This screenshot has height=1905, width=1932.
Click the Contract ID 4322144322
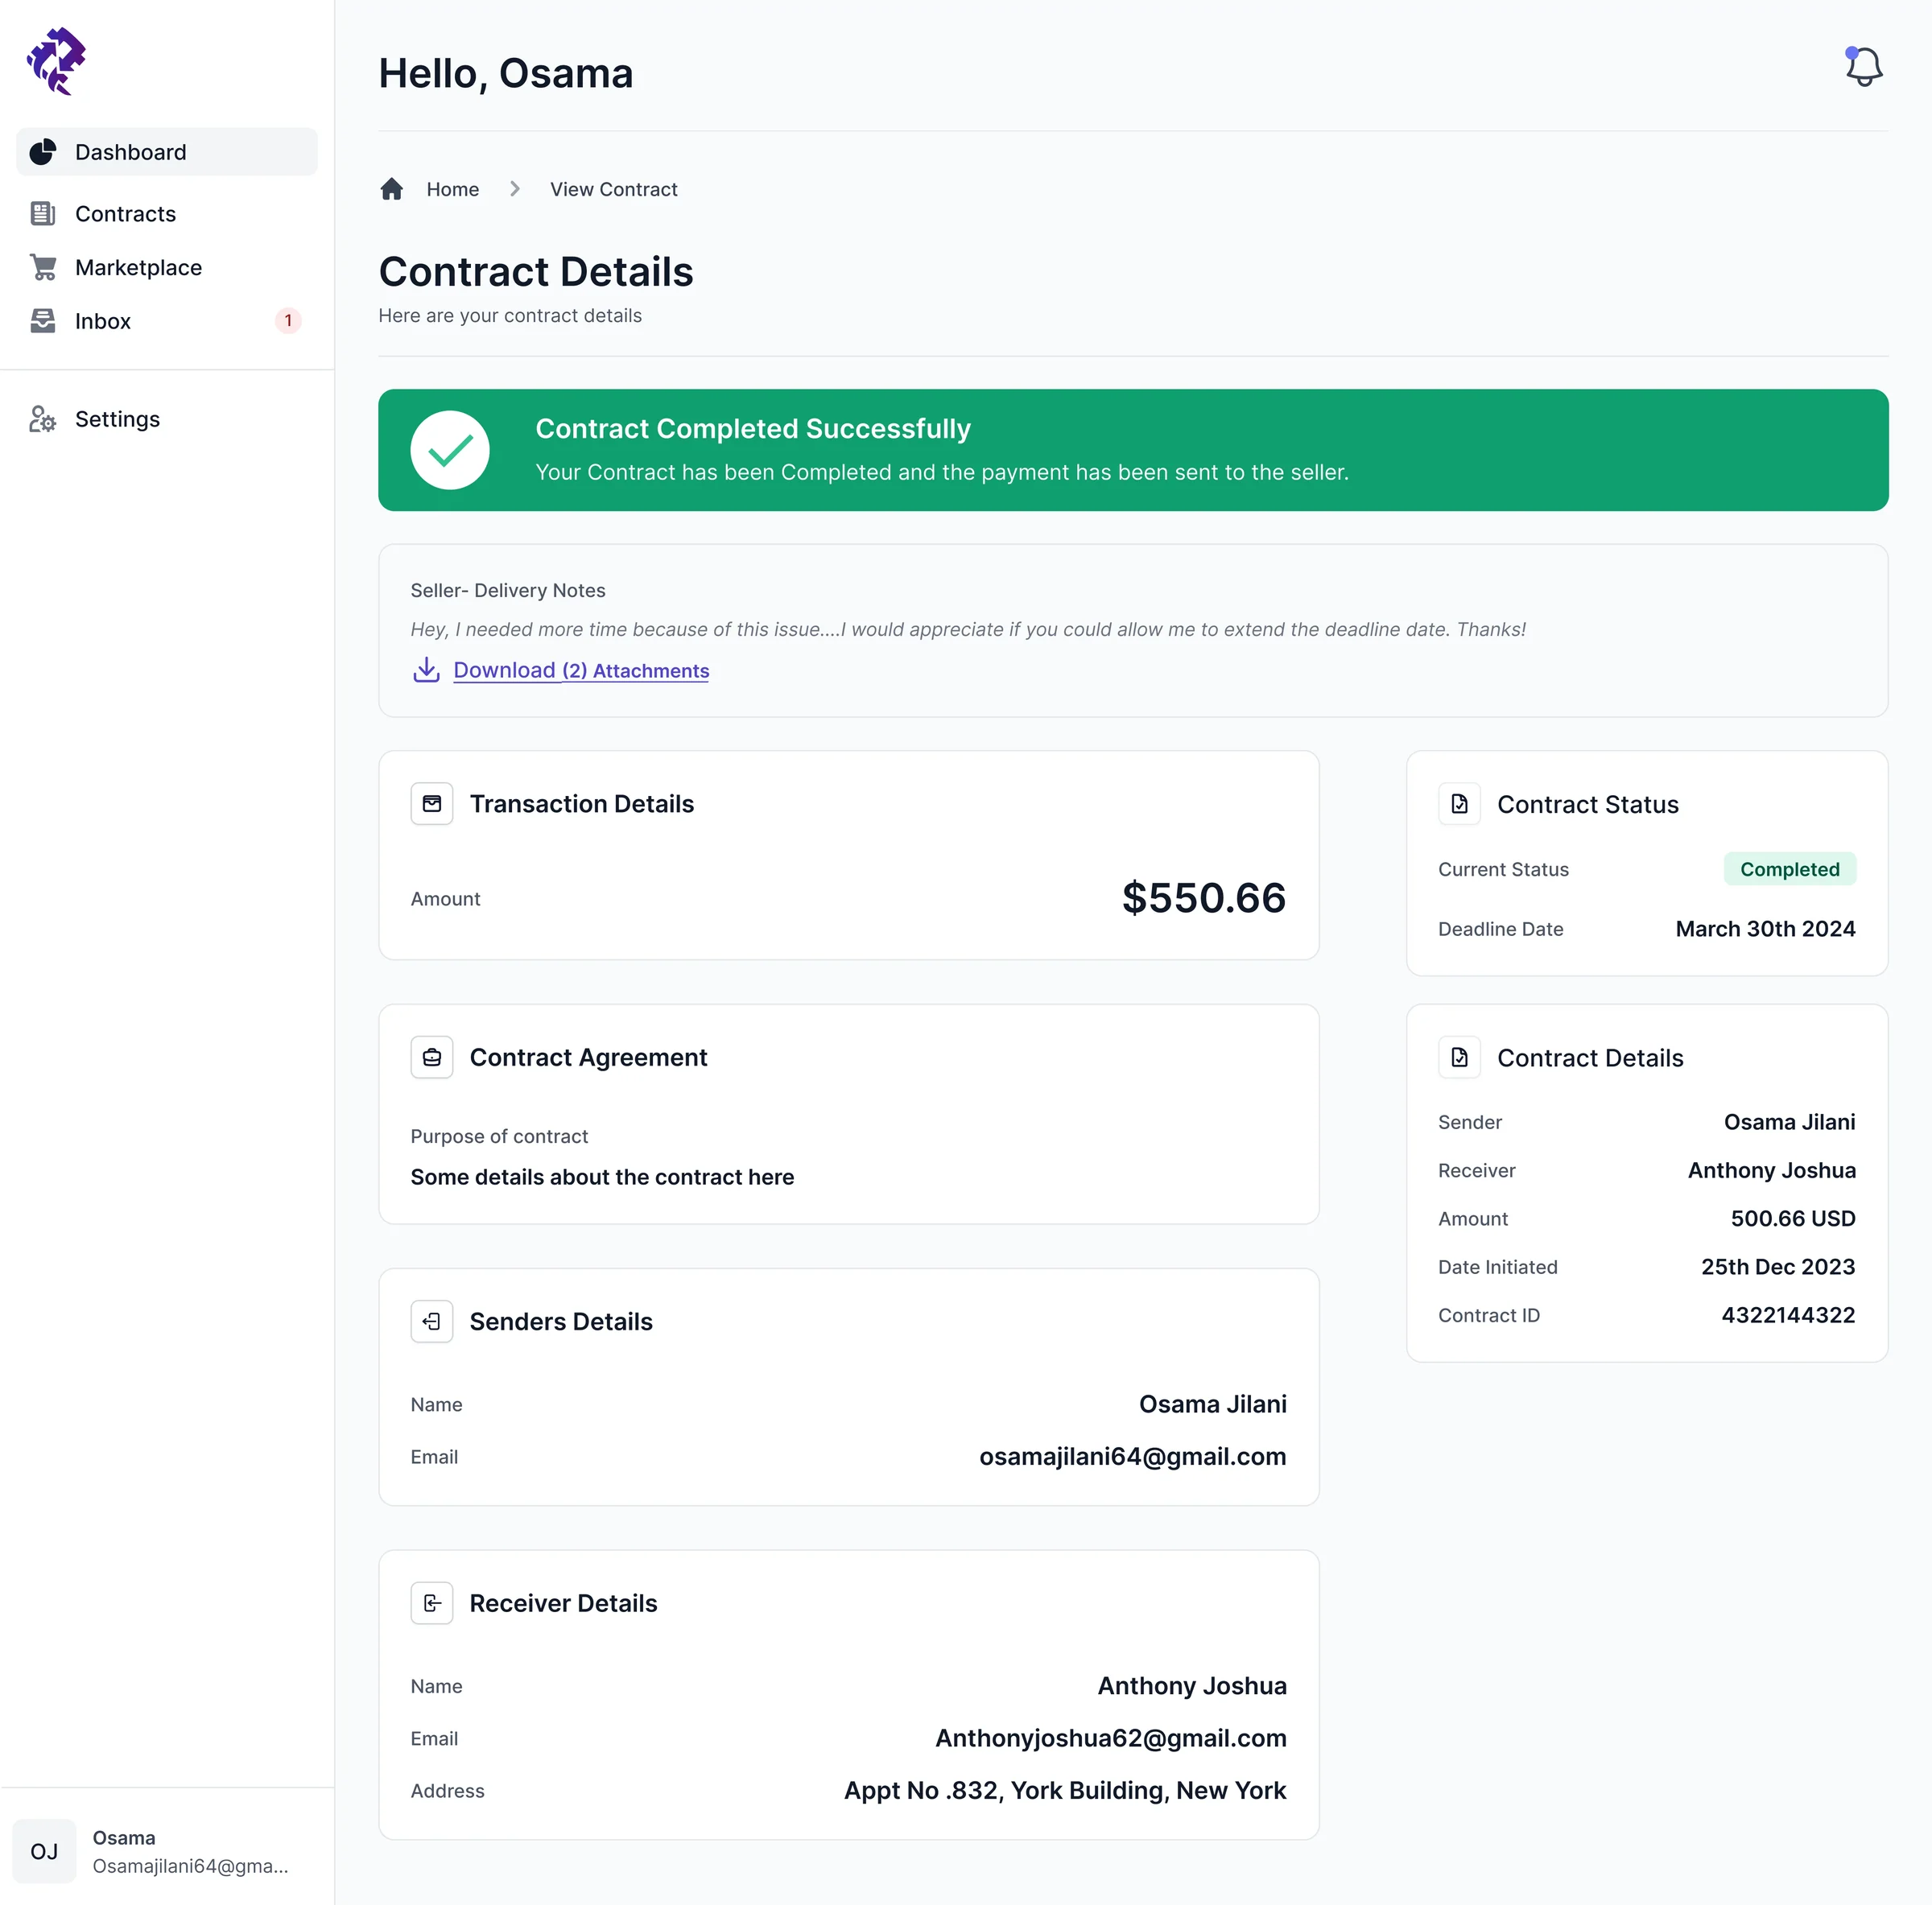1788,1315
